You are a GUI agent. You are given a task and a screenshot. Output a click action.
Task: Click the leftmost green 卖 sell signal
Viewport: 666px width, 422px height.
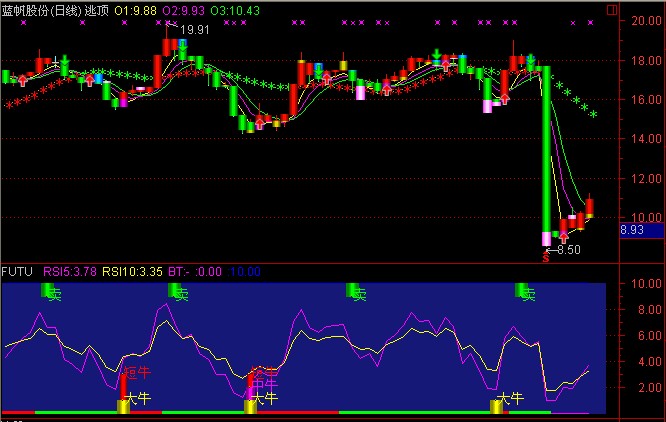(x=50, y=292)
